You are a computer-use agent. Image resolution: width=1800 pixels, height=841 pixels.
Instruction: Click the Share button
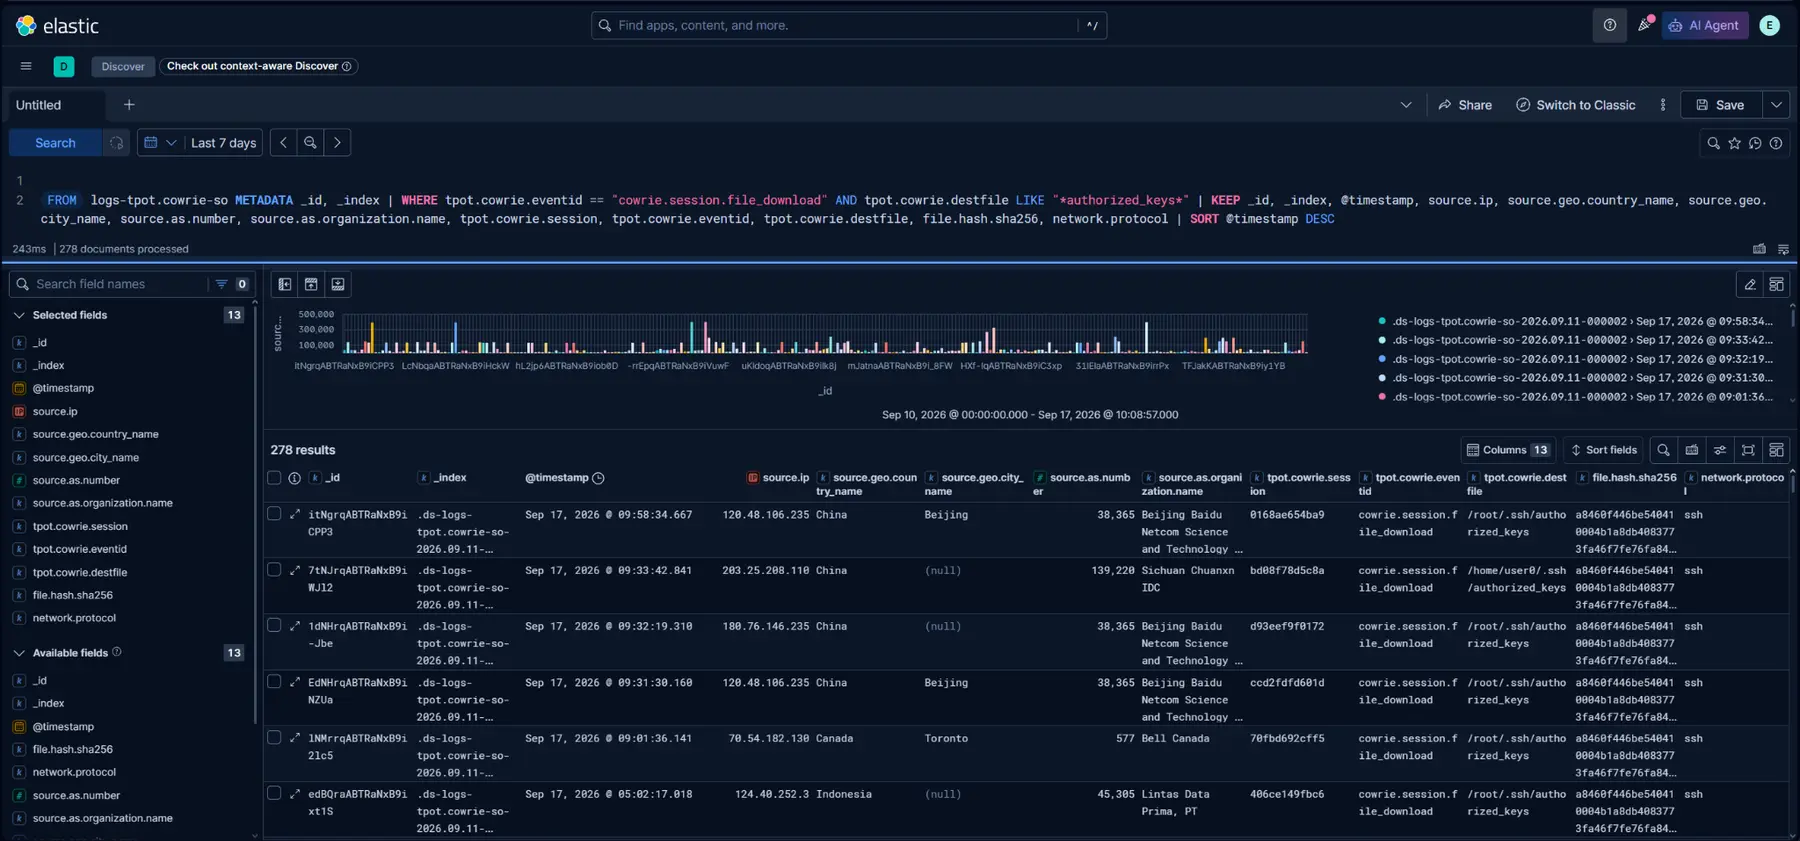pyautogui.click(x=1465, y=105)
